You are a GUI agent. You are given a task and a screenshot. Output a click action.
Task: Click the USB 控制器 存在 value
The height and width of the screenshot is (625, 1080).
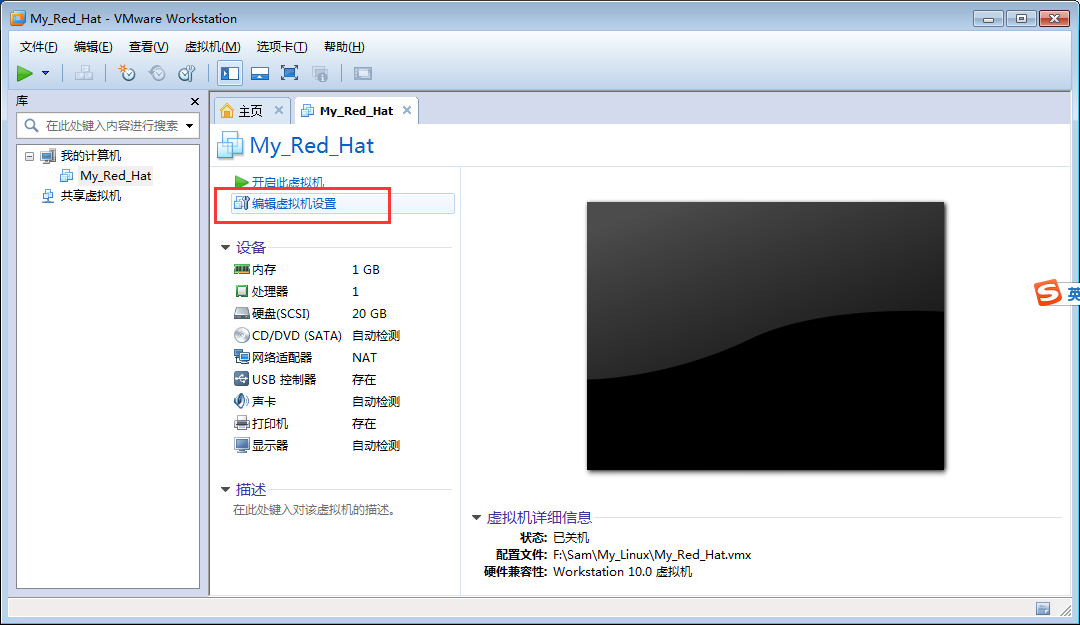[364, 380]
